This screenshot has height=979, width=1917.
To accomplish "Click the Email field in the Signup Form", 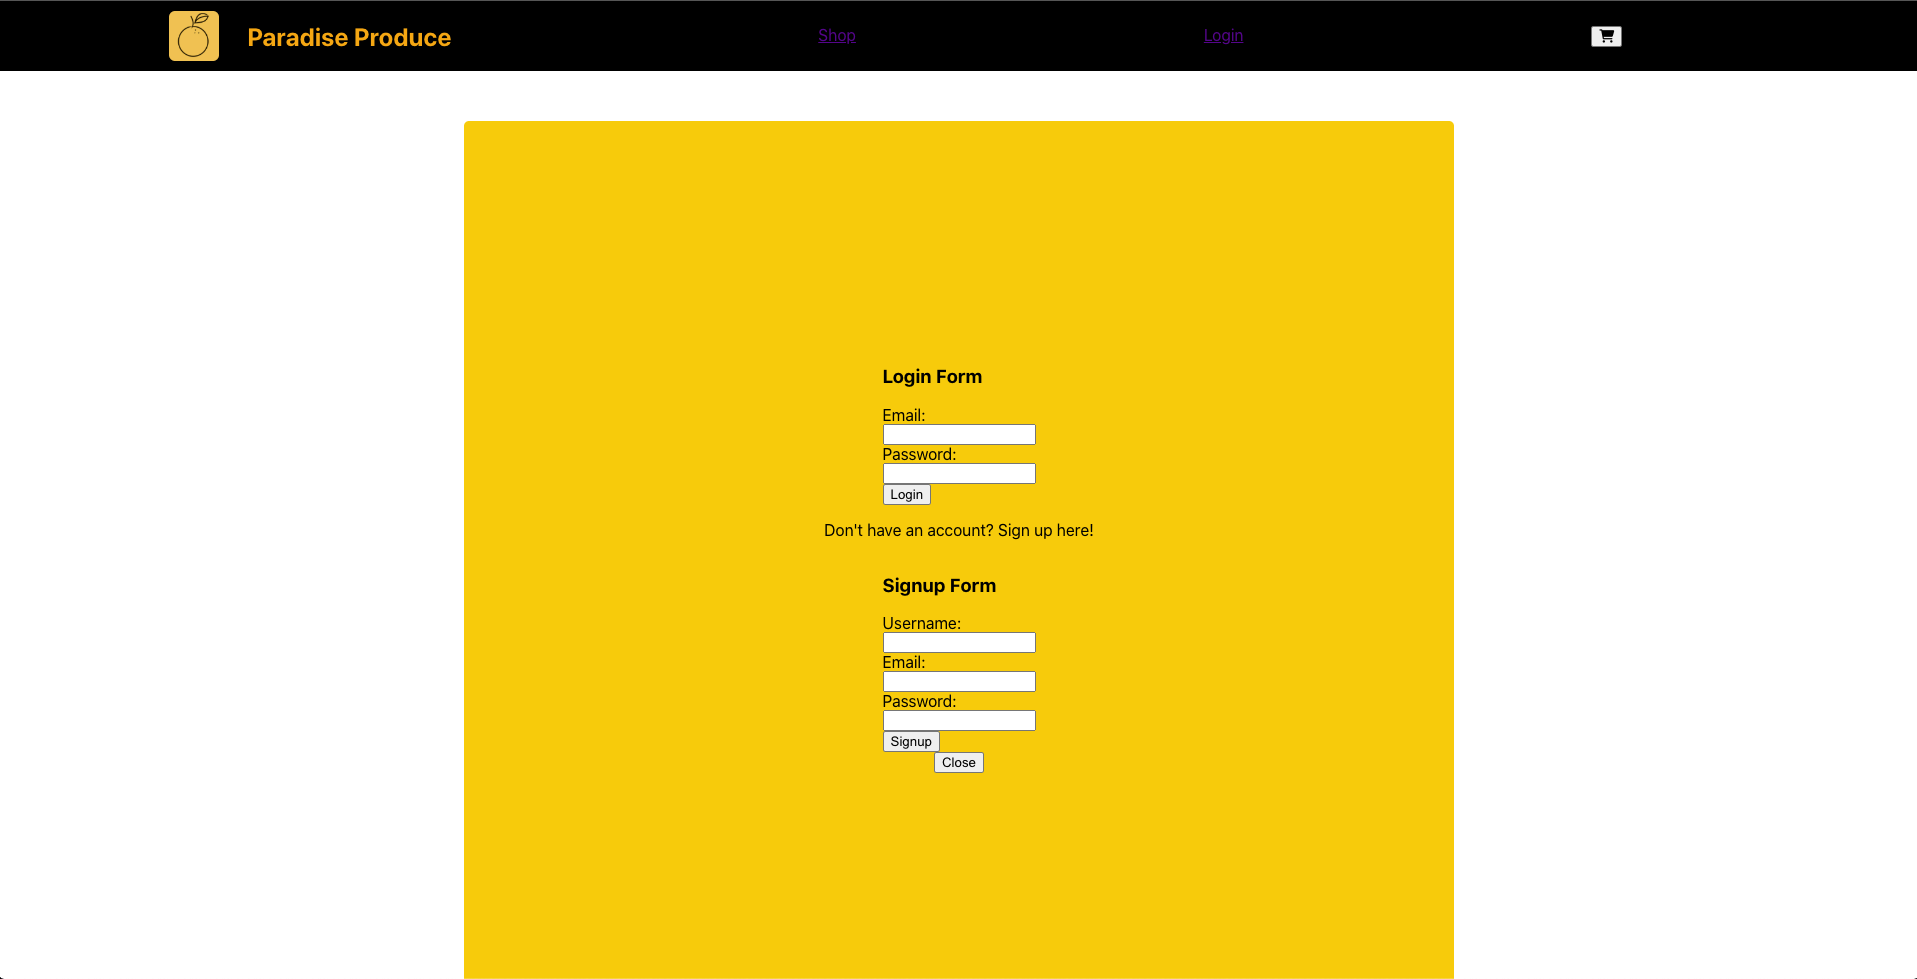I will tap(957, 681).
